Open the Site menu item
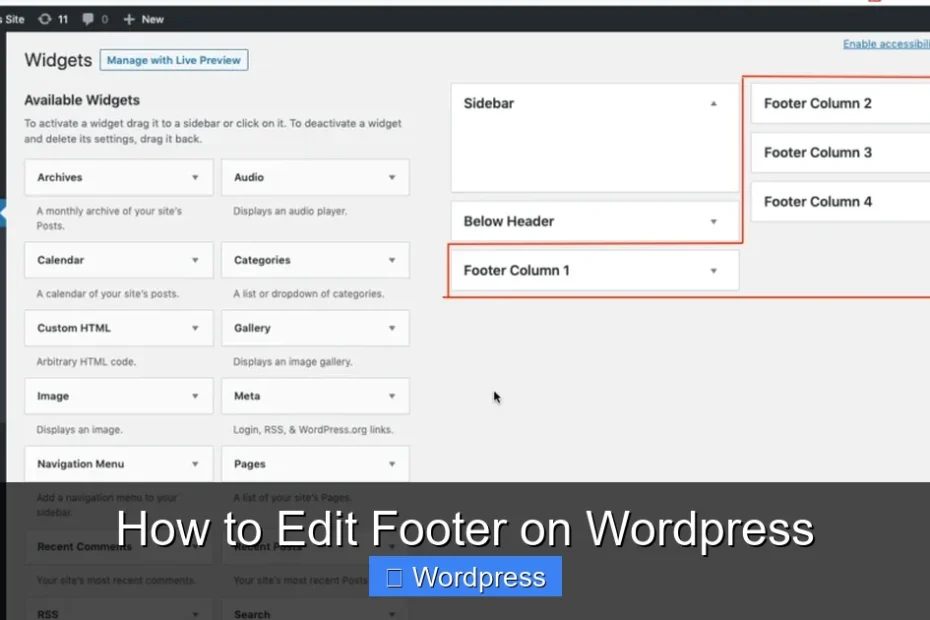The height and width of the screenshot is (620, 930). (13, 19)
